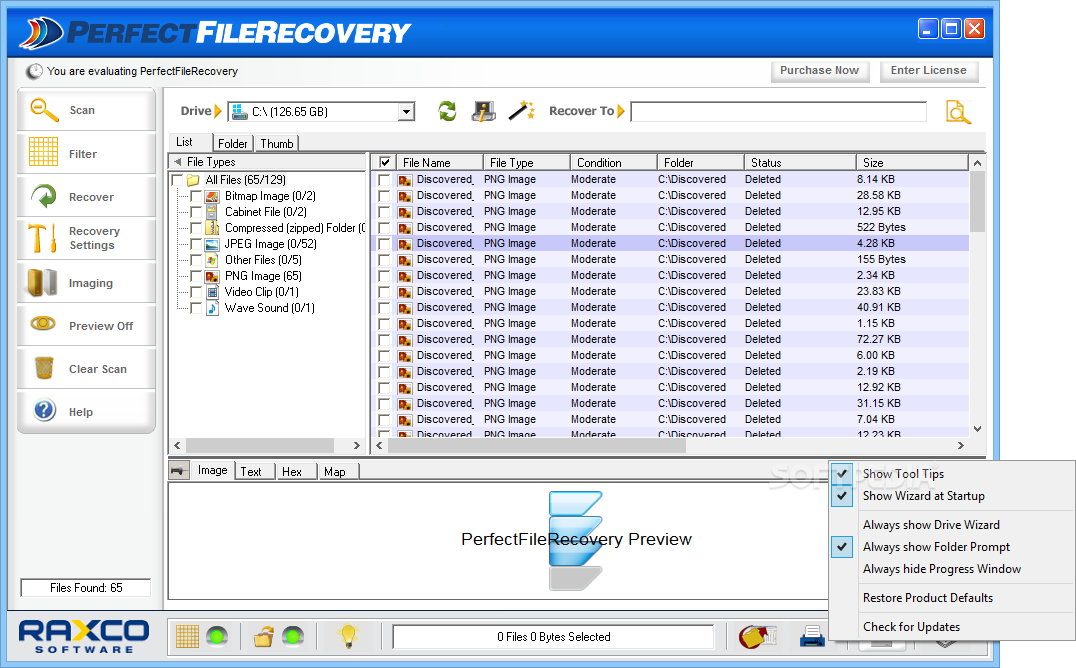Click the JPEG Image file type icon
Image resolution: width=1076 pixels, height=668 pixels.
point(213,244)
